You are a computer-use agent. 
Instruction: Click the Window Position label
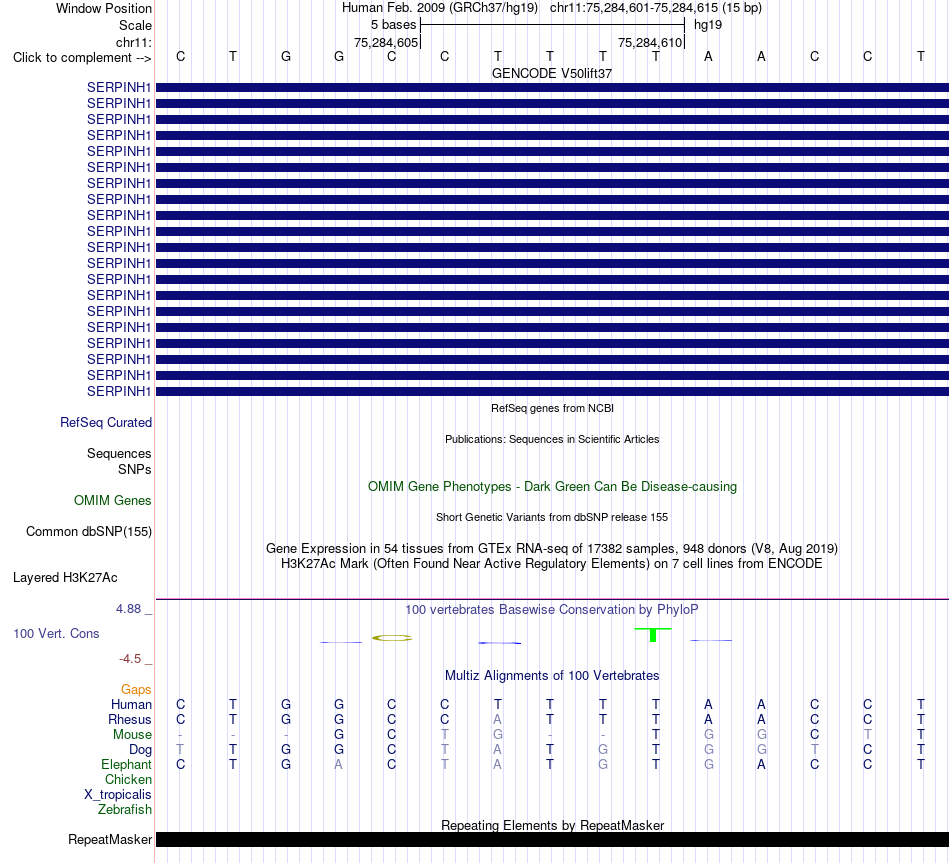tap(104, 8)
